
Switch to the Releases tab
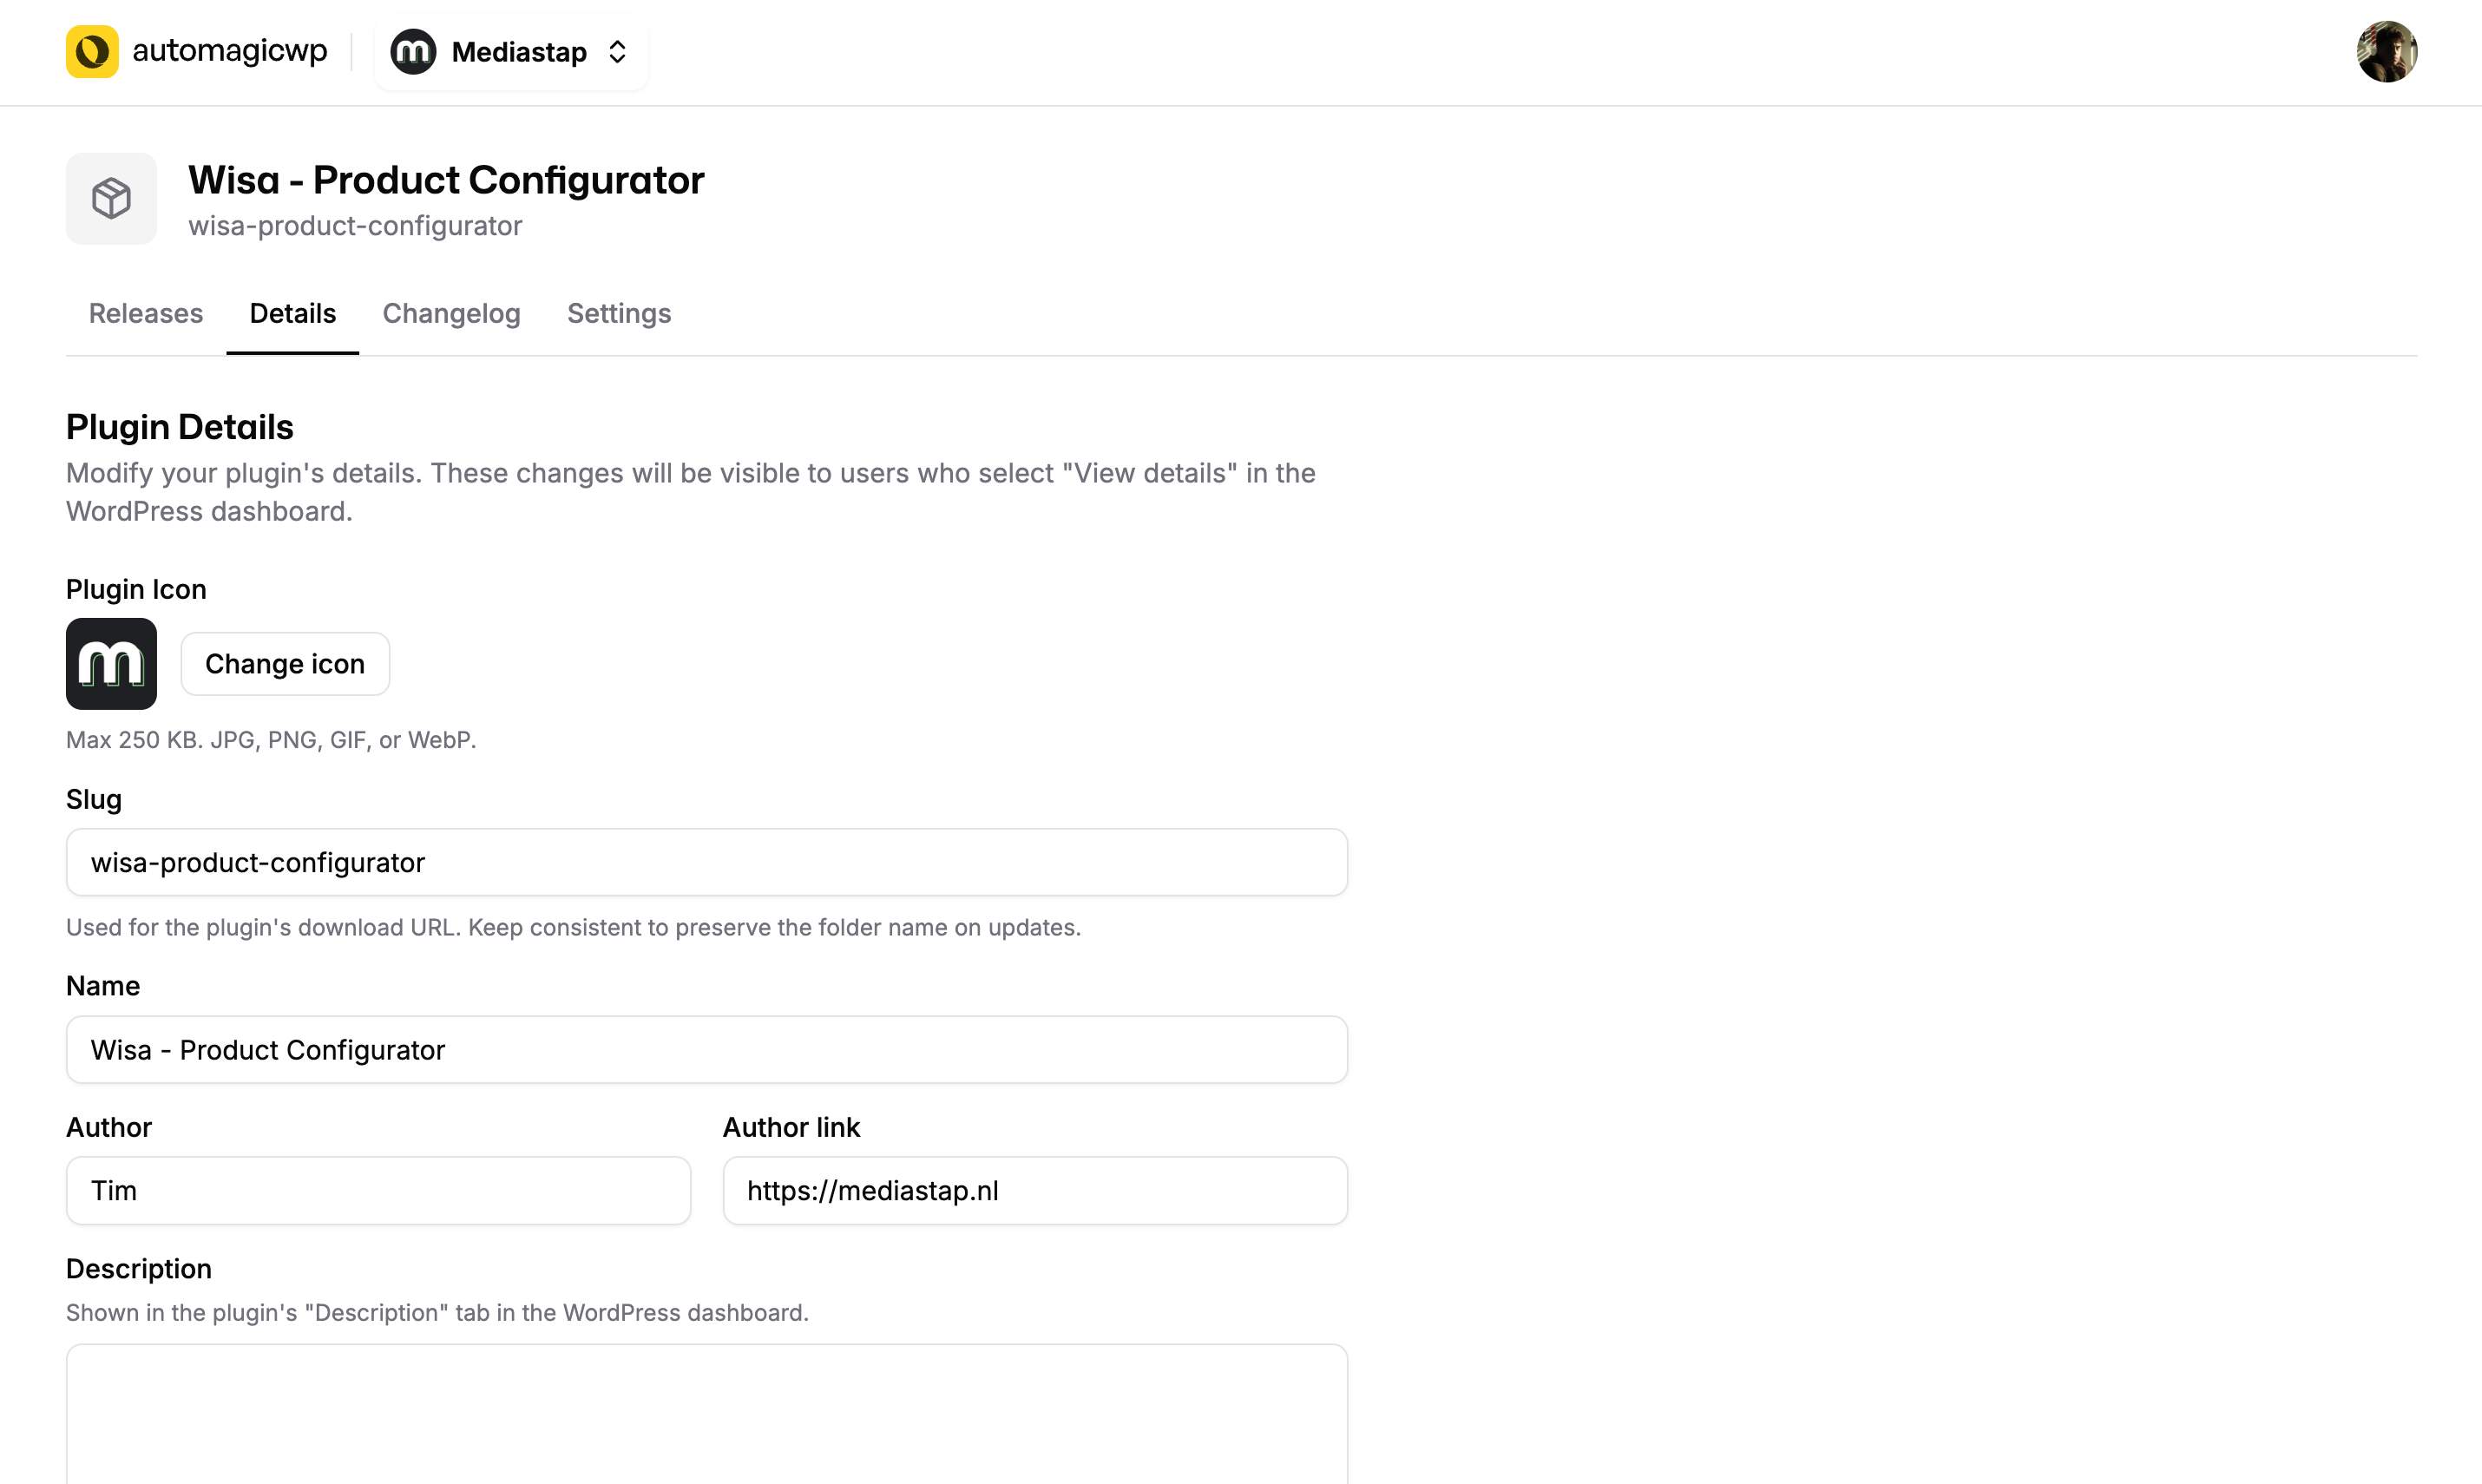tap(145, 313)
